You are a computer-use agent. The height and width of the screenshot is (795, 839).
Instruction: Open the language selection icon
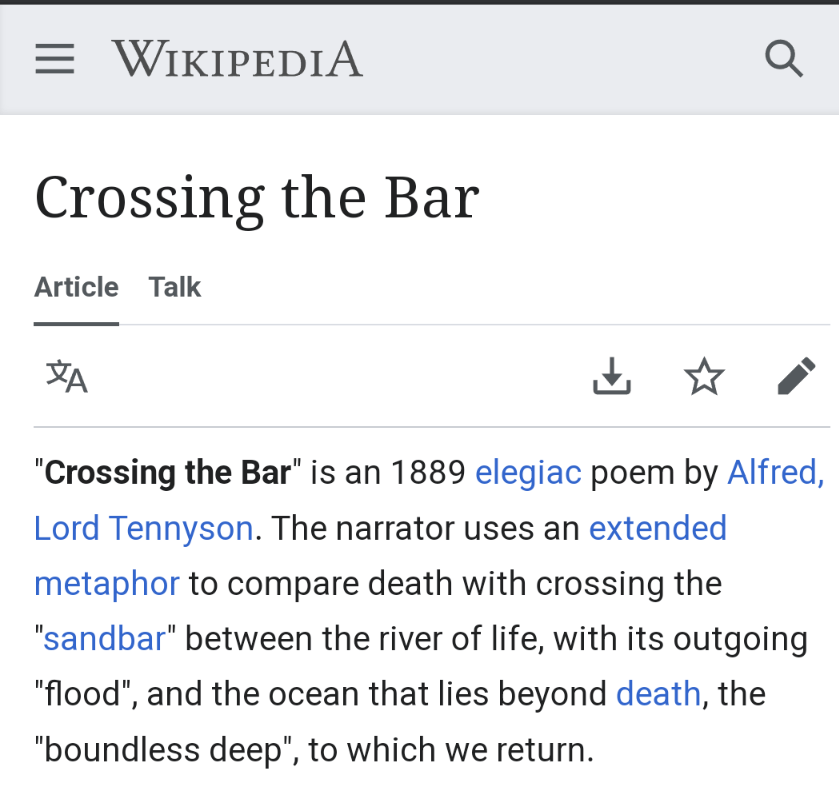pos(67,377)
